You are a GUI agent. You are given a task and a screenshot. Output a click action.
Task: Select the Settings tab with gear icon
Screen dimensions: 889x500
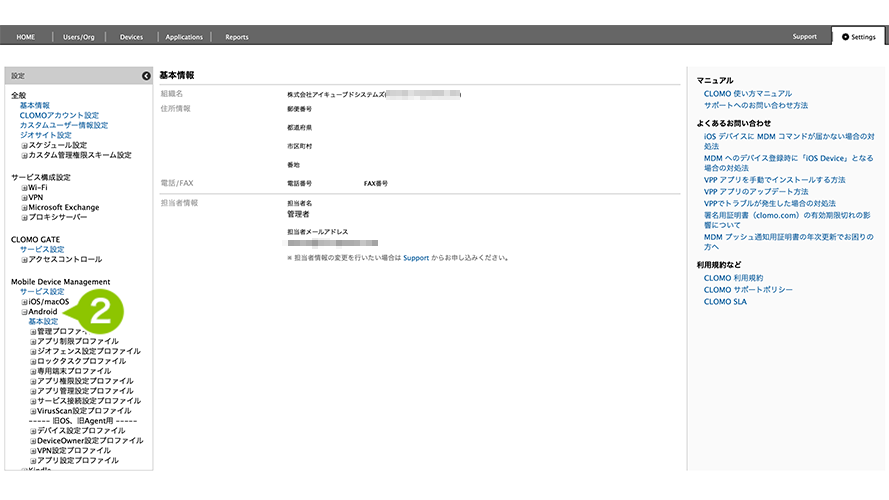coord(859,37)
